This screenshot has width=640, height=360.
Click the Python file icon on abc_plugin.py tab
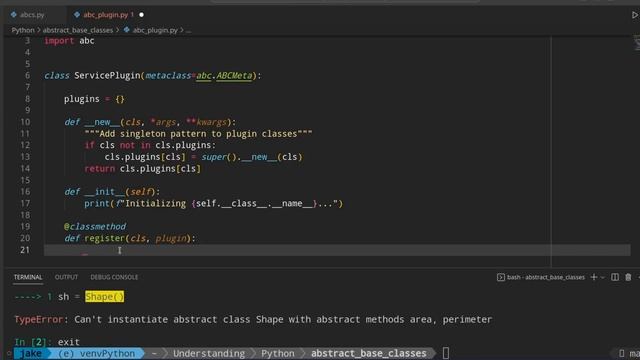[x=77, y=15]
